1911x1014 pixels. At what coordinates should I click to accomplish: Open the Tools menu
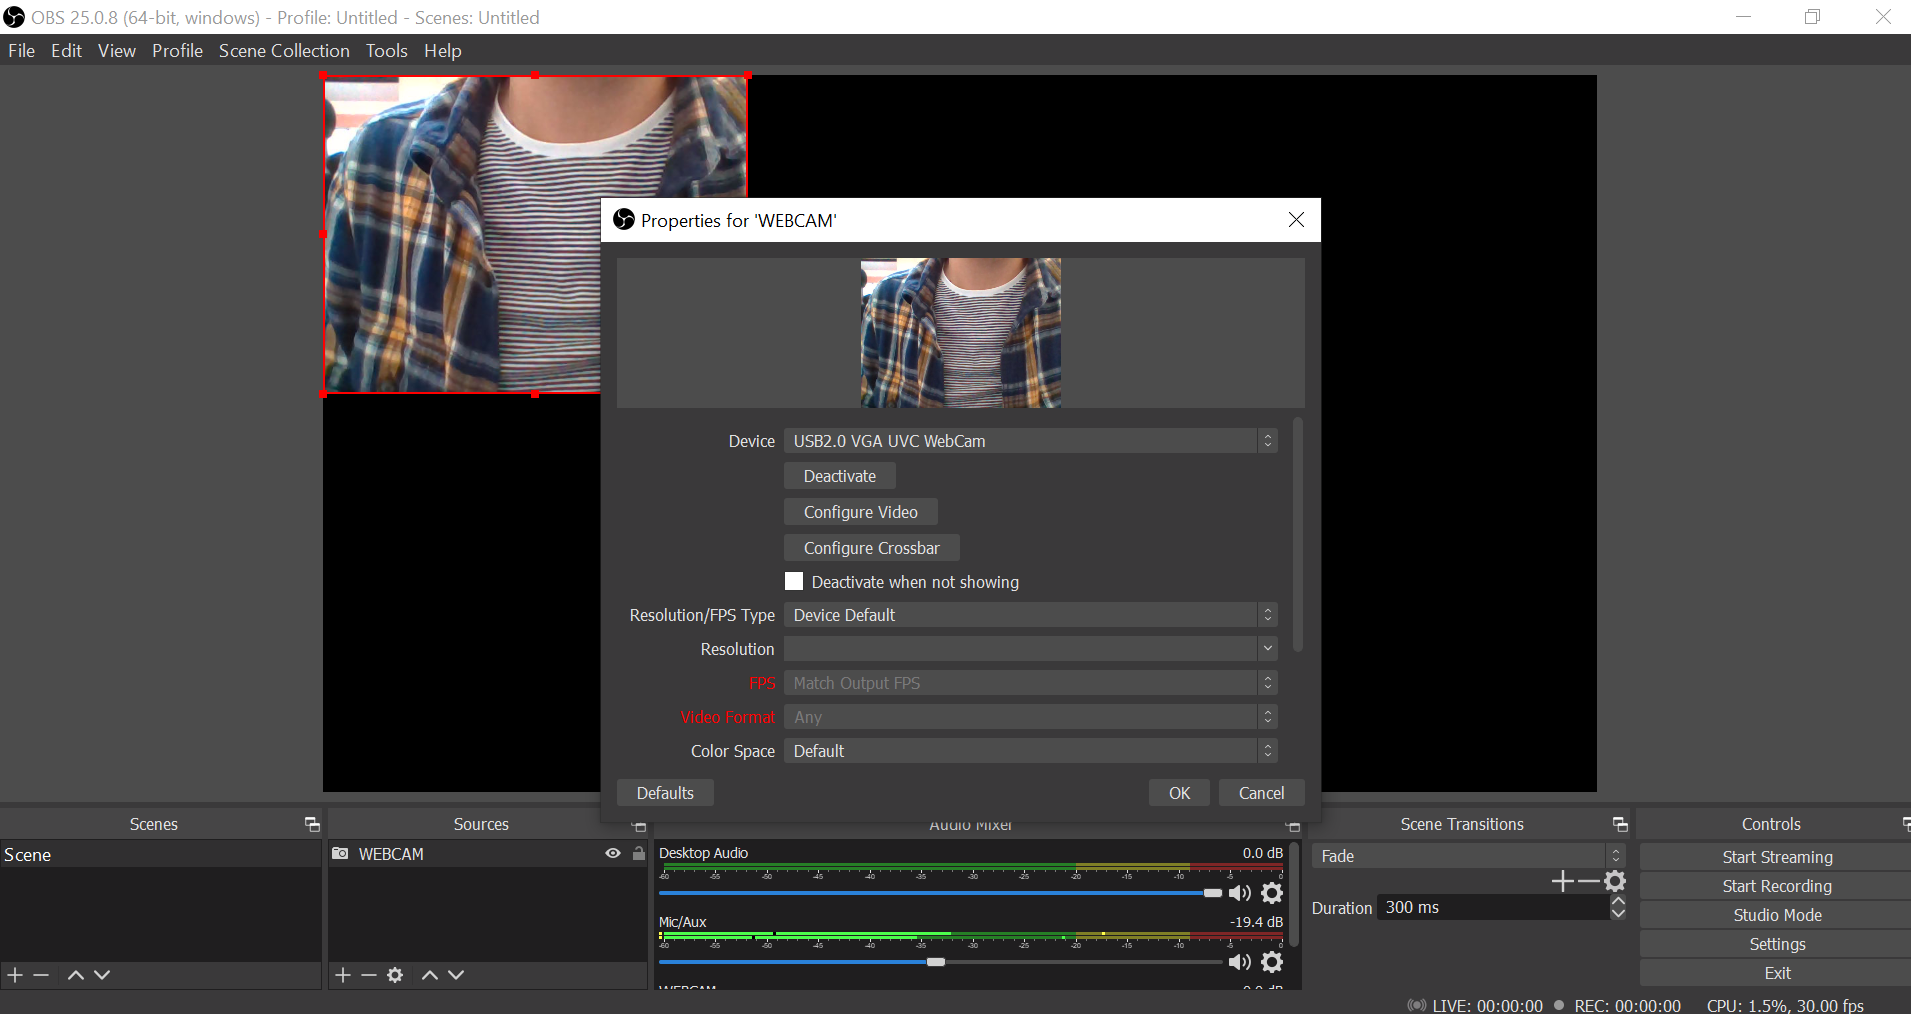click(386, 50)
